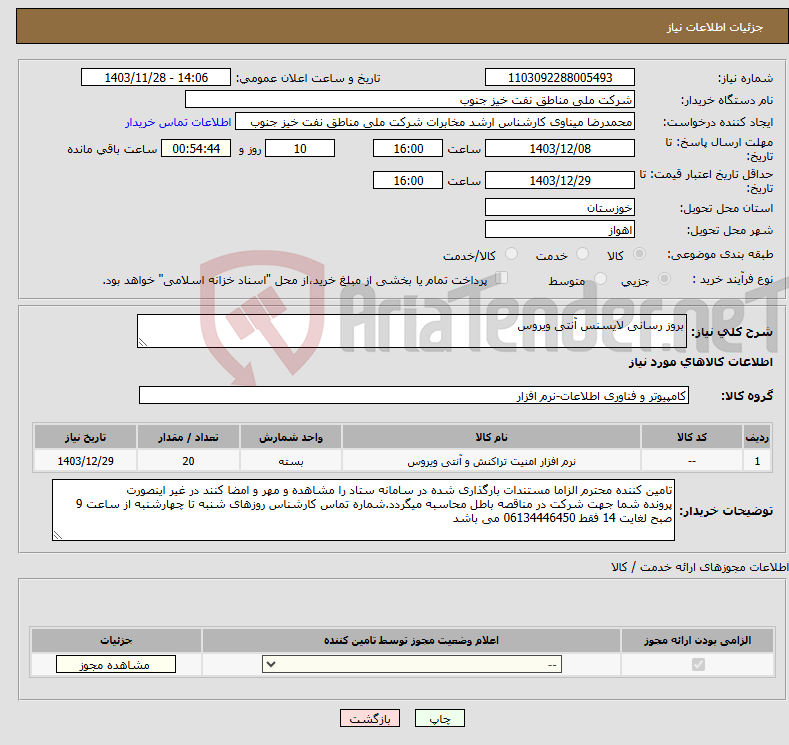The width and height of the screenshot is (789, 745).
Task: Click the need date cell 1403/12/29 in table
Action: [x=86, y=461]
